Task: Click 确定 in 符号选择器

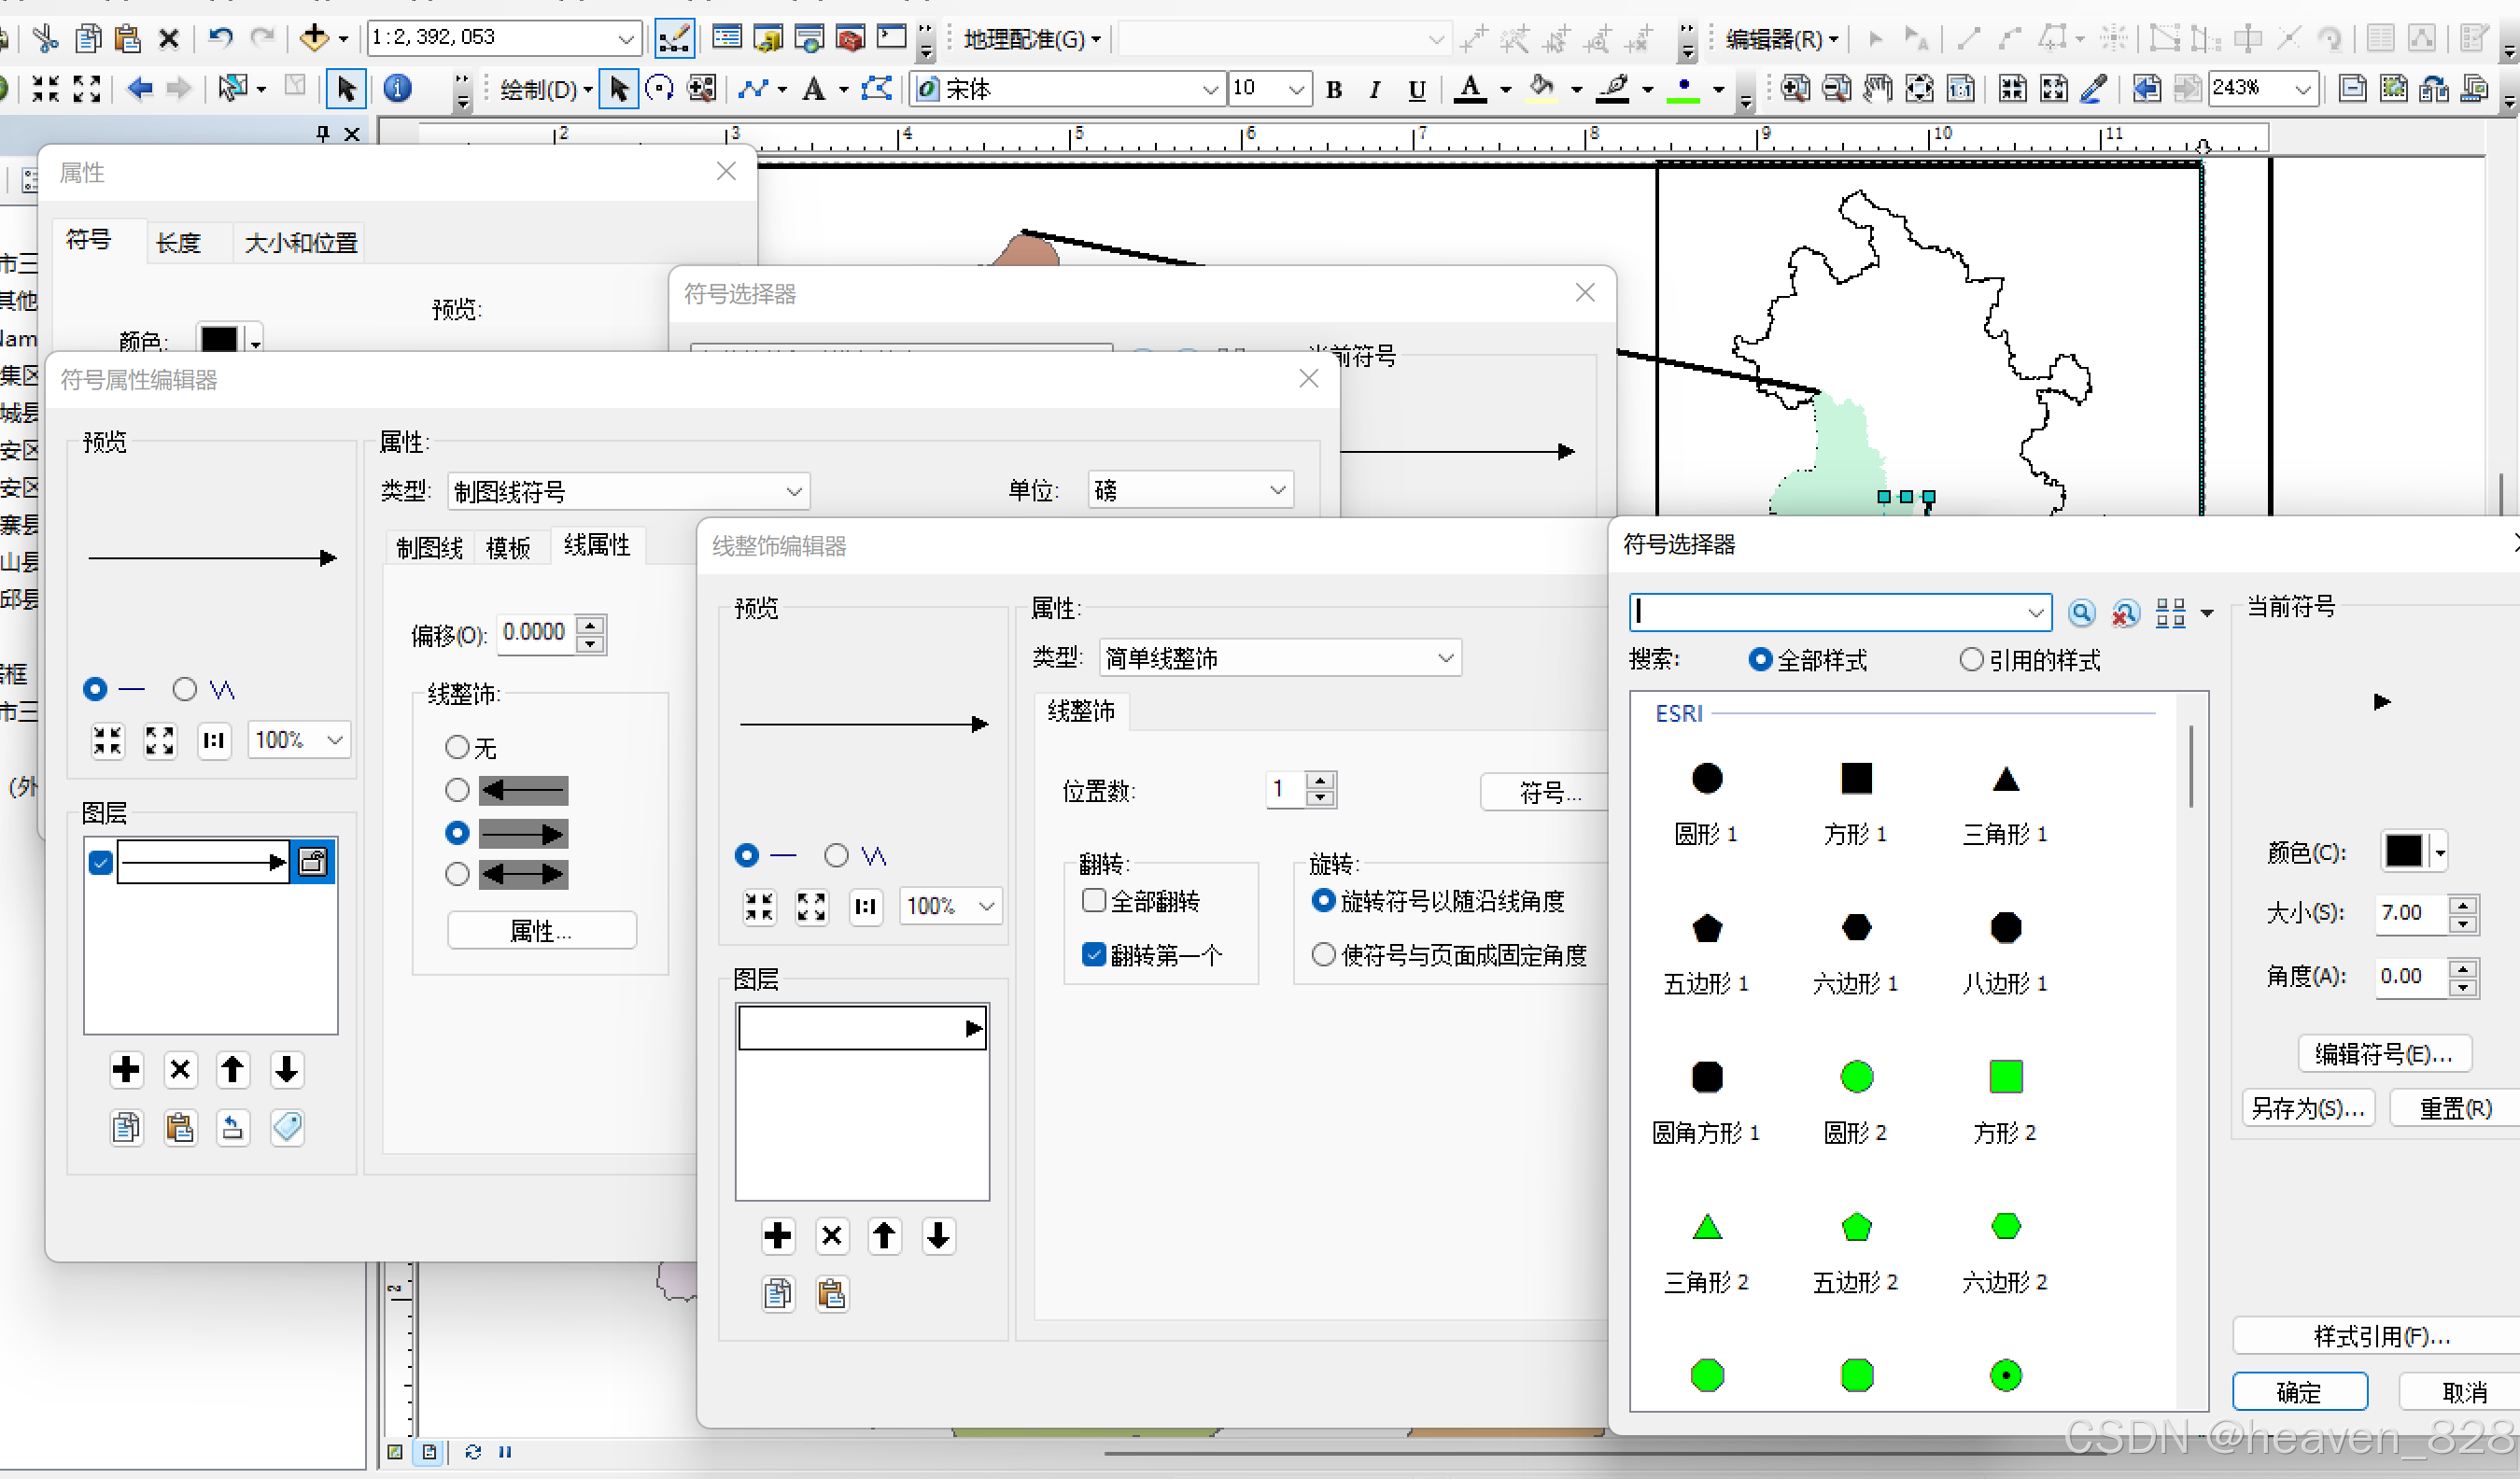Action: tap(2298, 1392)
